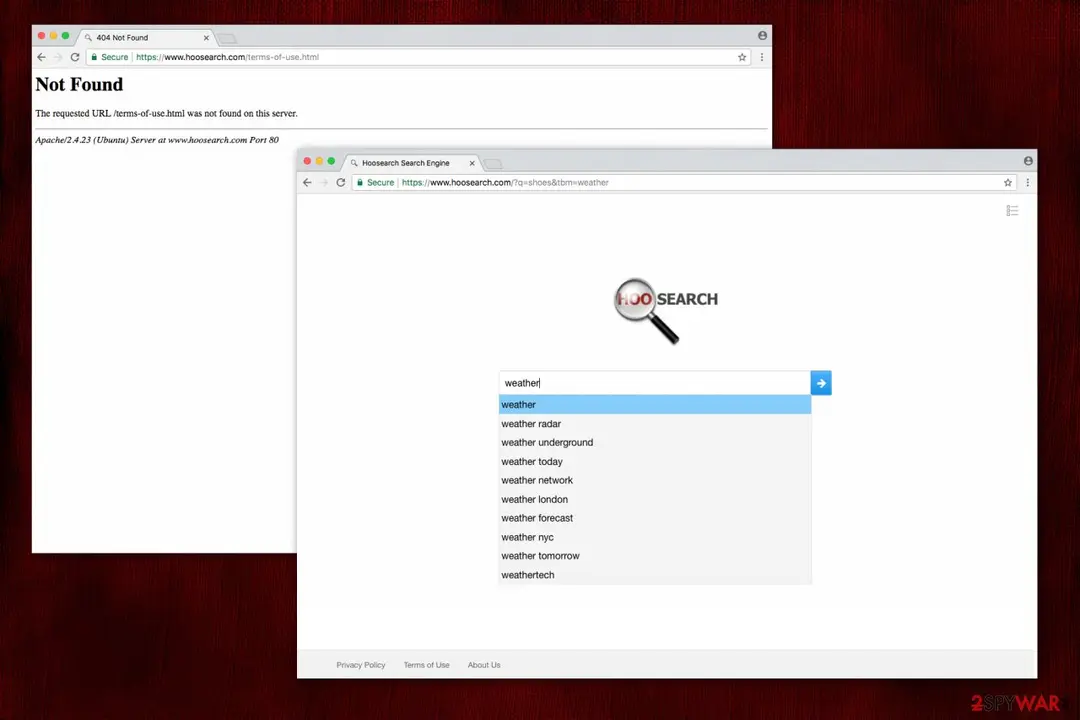The height and width of the screenshot is (720, 1080).
Task: Click Secure lock in 404 window
Action: pyautogui.click(x=110, y=57)
